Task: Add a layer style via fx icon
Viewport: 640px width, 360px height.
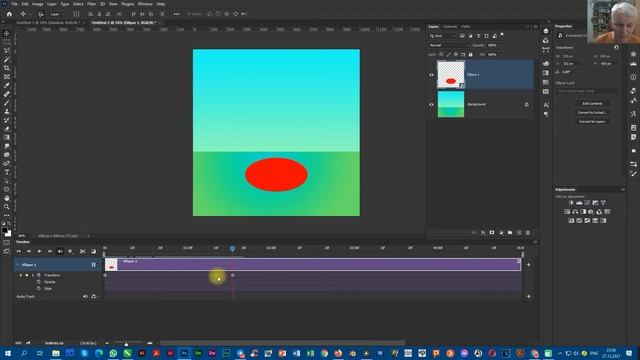Action: pyautogui.click(x=483, y=233)
